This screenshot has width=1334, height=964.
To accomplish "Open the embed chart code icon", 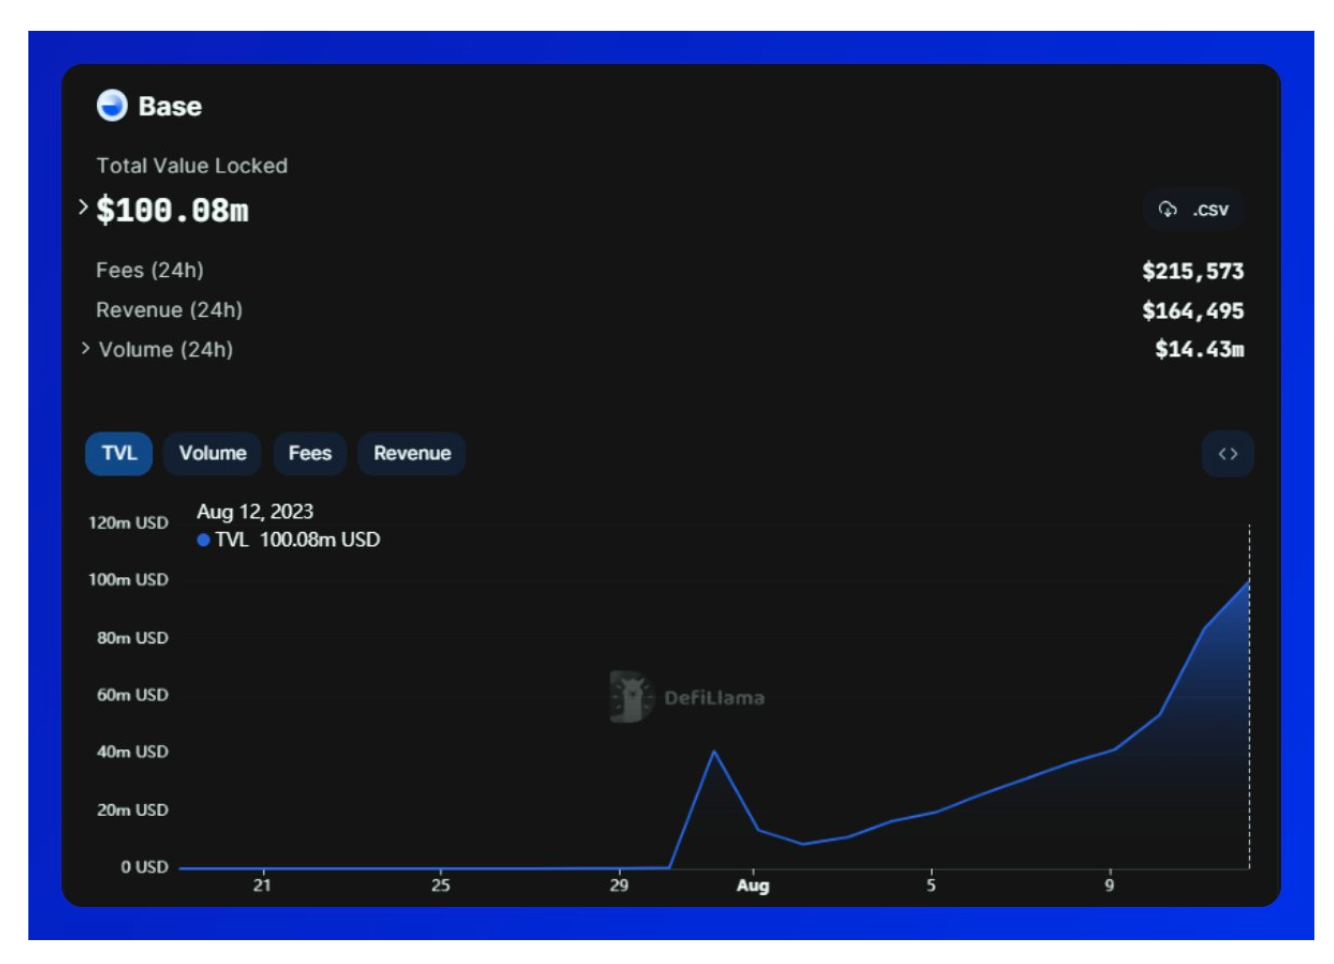I will 1228,454.
